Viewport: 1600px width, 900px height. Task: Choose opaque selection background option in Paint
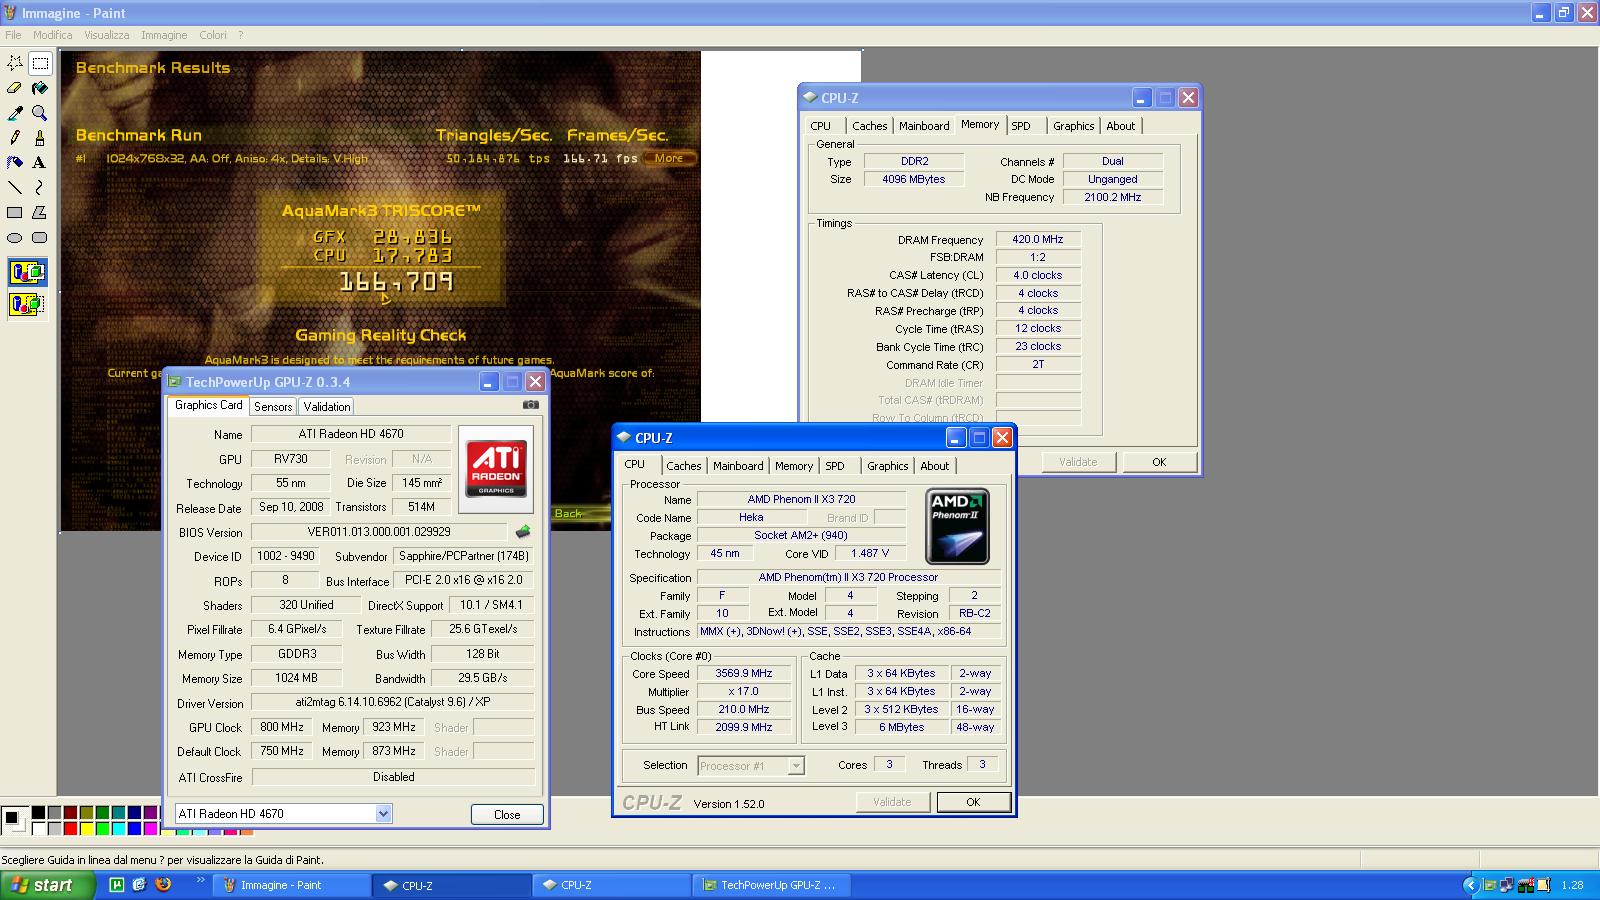click(x=27, y=272)
